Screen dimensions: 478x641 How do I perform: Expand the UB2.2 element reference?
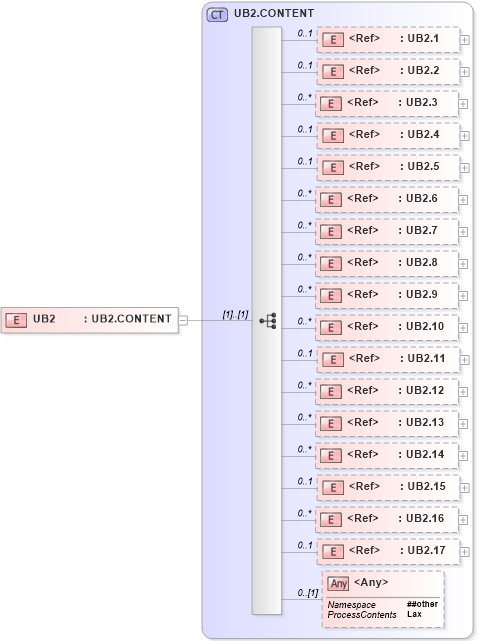465,72
